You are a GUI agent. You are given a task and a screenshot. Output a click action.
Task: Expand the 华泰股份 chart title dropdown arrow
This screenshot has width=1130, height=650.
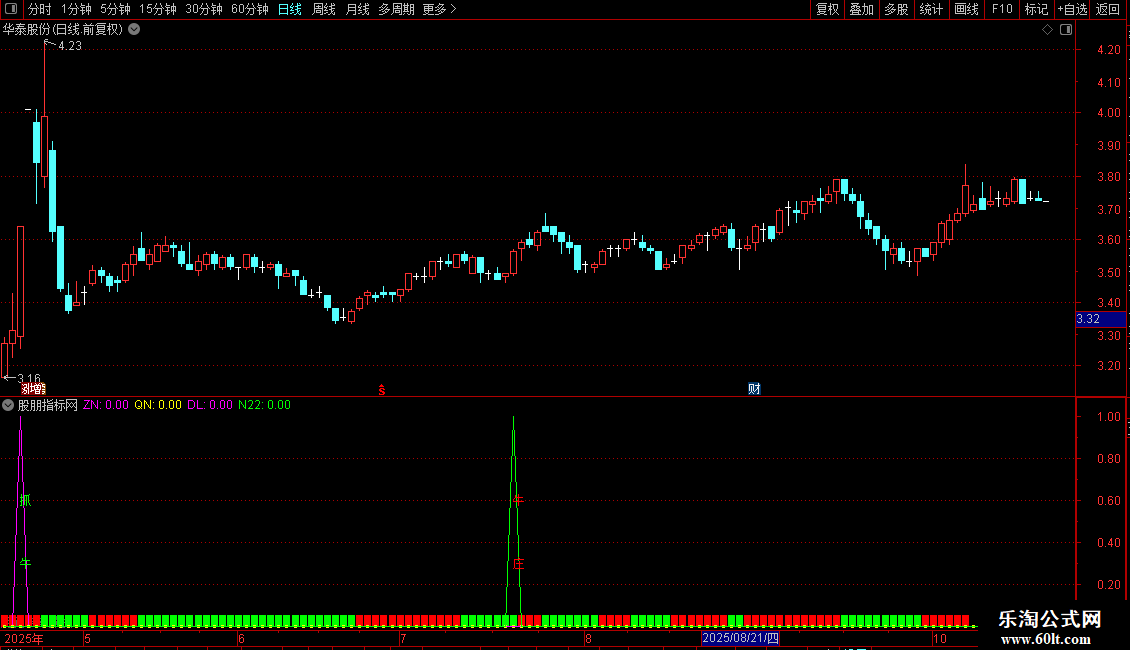(x=134, y=30)
